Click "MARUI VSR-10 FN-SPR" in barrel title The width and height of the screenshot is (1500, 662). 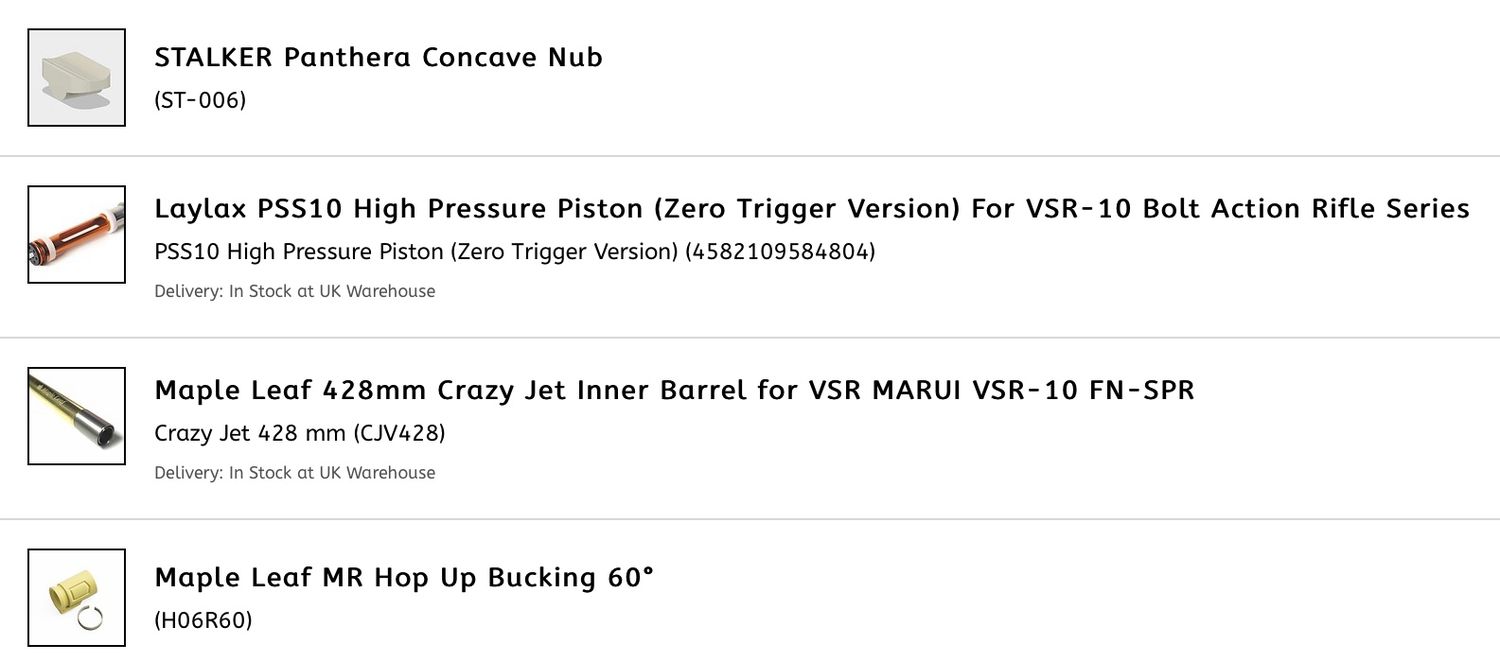tap(1033, 389)
